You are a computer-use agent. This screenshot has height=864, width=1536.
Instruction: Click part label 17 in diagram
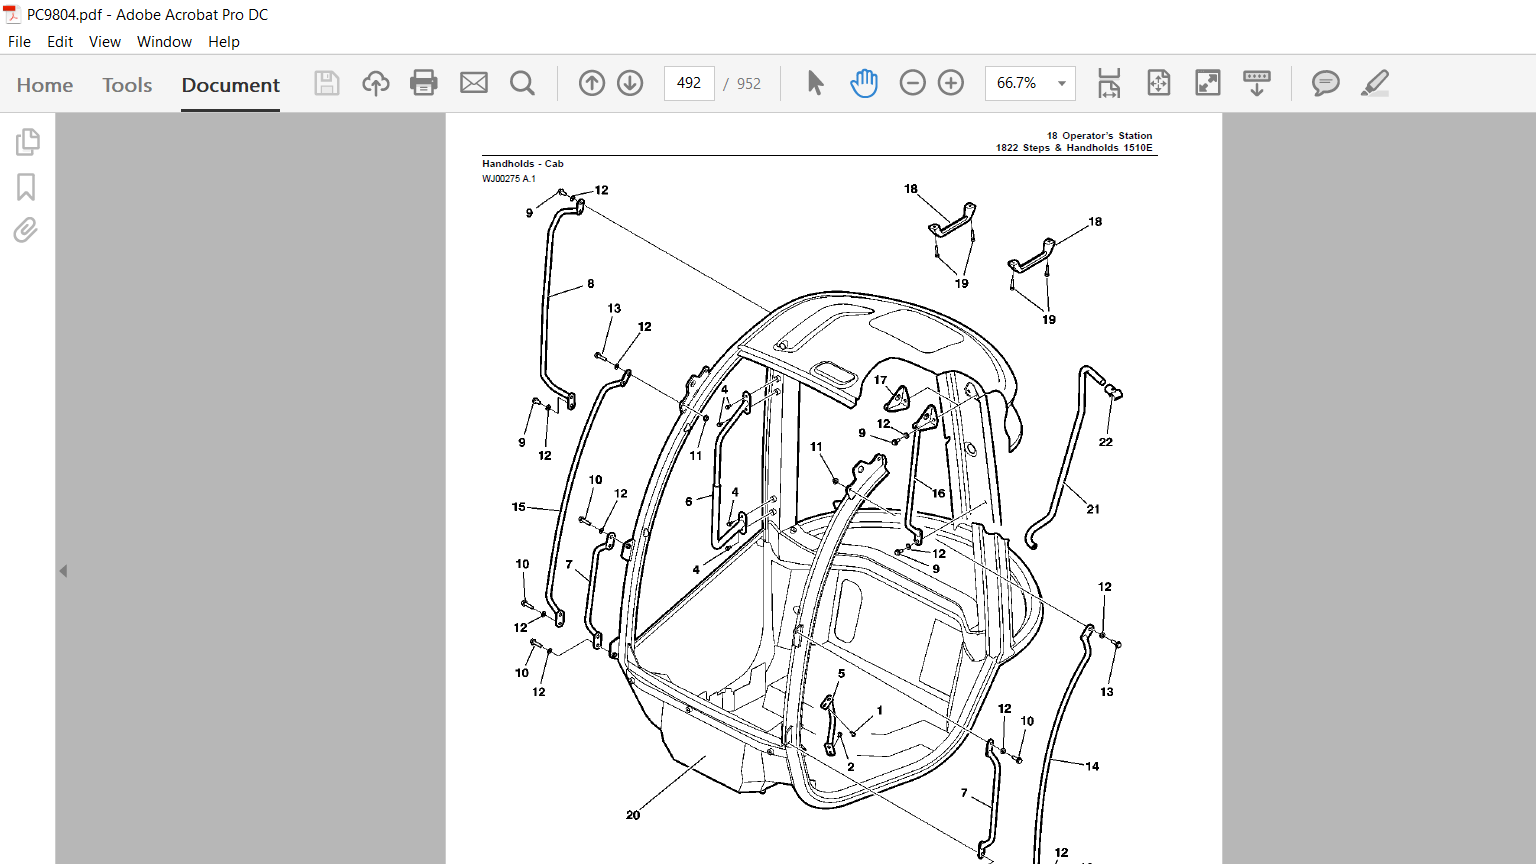(x=881, y=380)
